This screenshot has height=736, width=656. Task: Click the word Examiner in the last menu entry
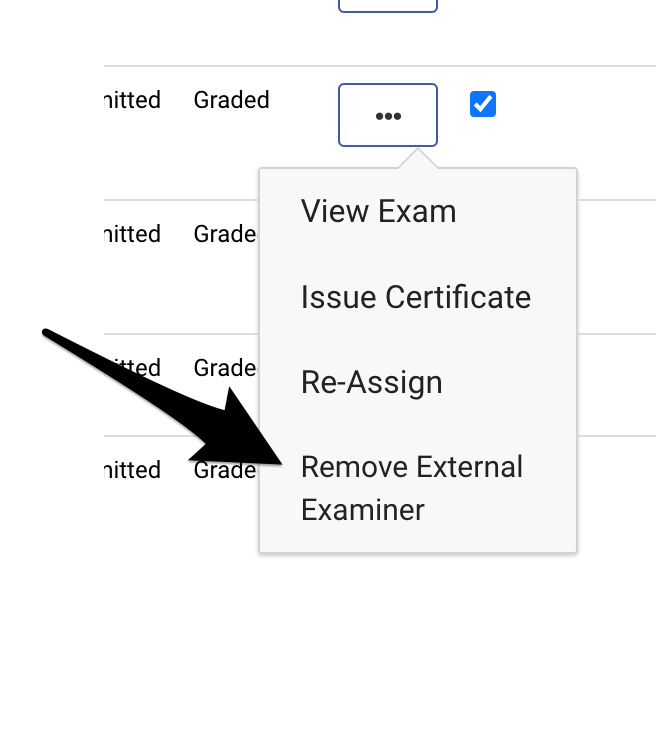pos(362,510)
